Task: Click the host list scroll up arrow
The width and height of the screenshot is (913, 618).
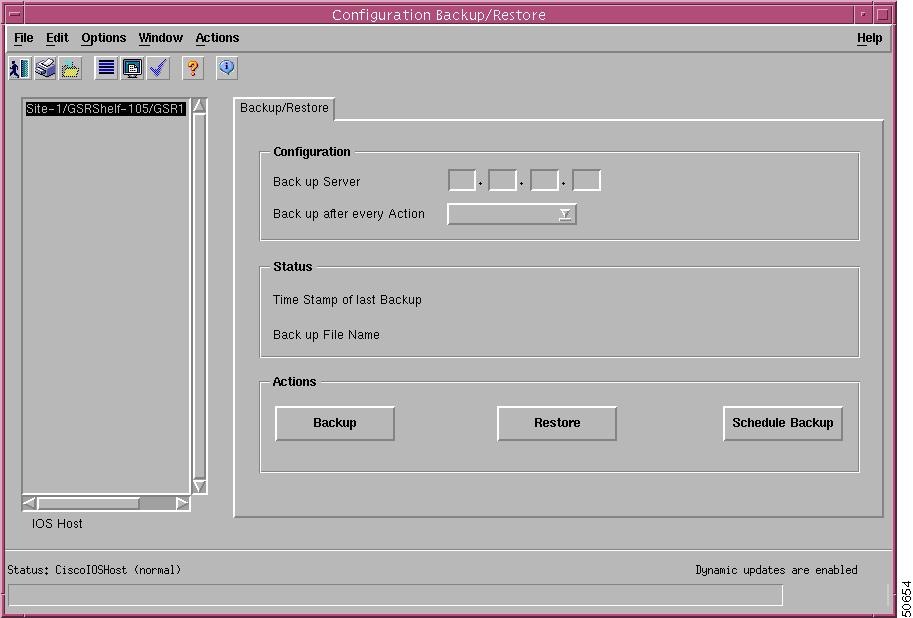Action: [199, 106]
